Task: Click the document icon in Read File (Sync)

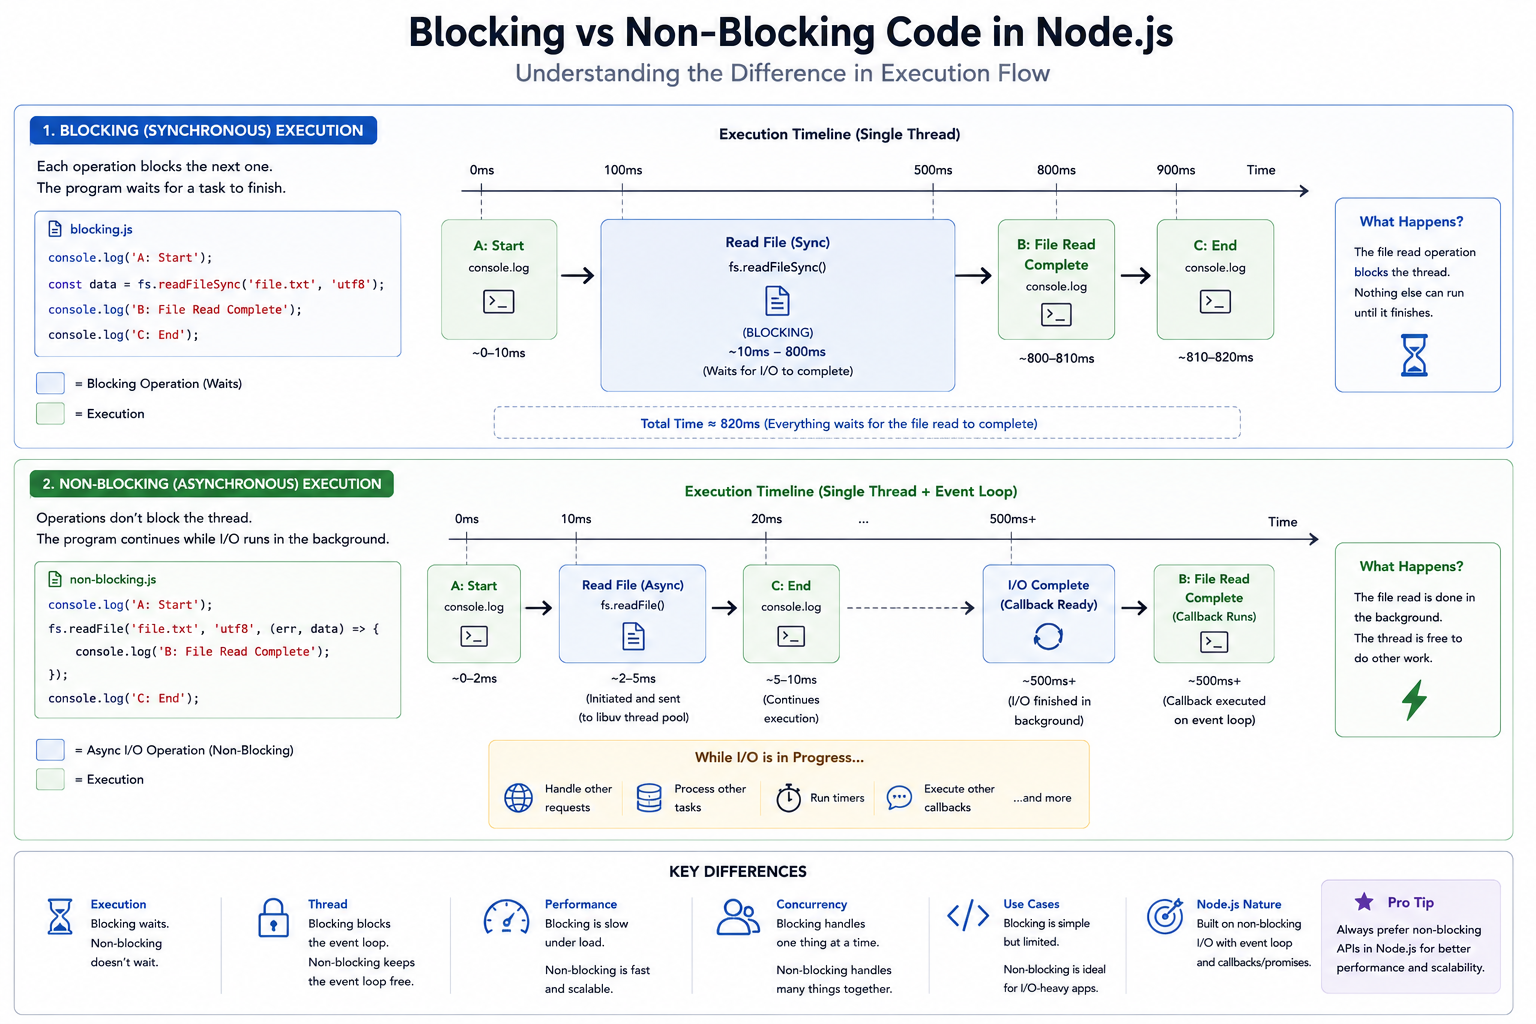Action: [777, 300]
